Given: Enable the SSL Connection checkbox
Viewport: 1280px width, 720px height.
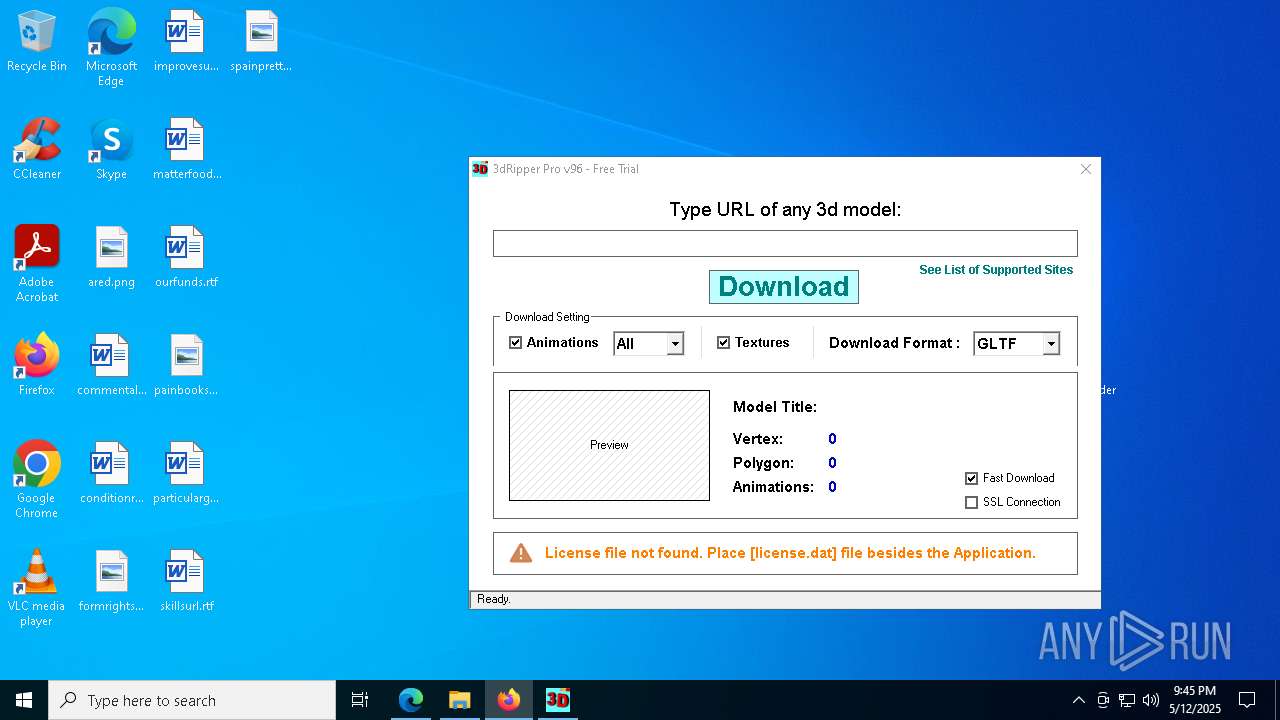Looking at the screenshot, I should click(971, 502).
